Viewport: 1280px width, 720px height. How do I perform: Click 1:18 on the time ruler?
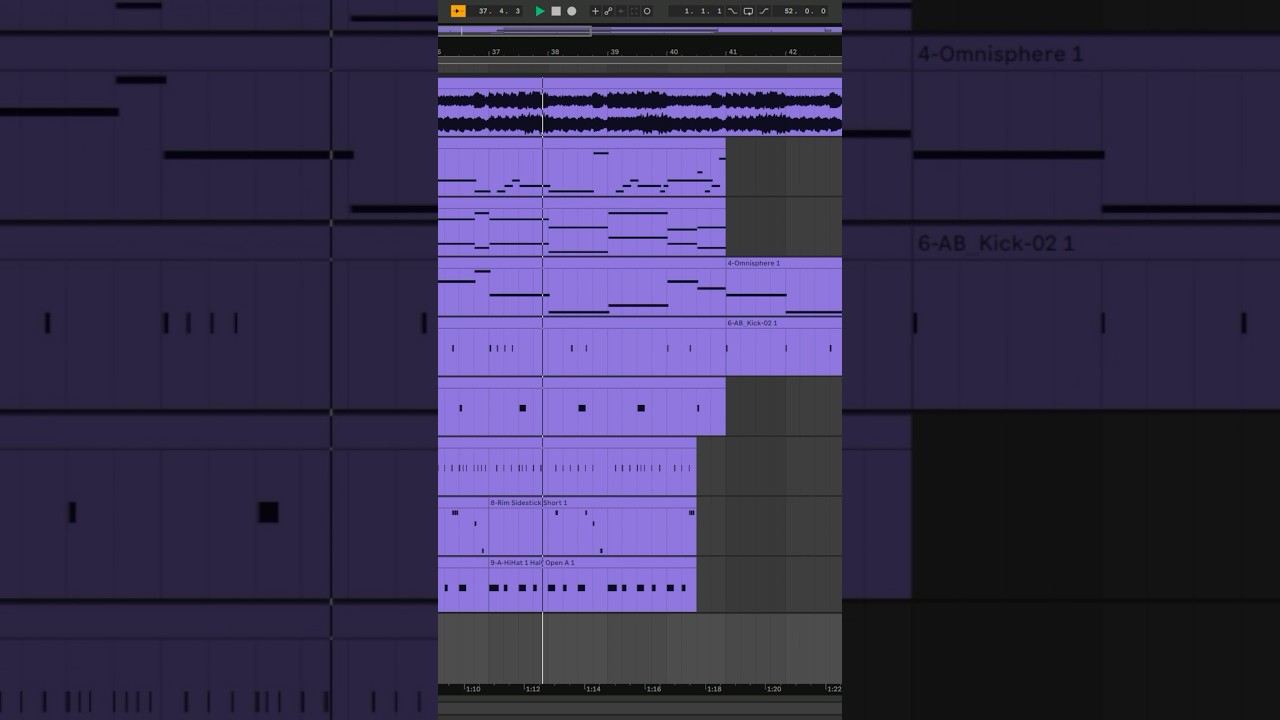click(714, 689)
